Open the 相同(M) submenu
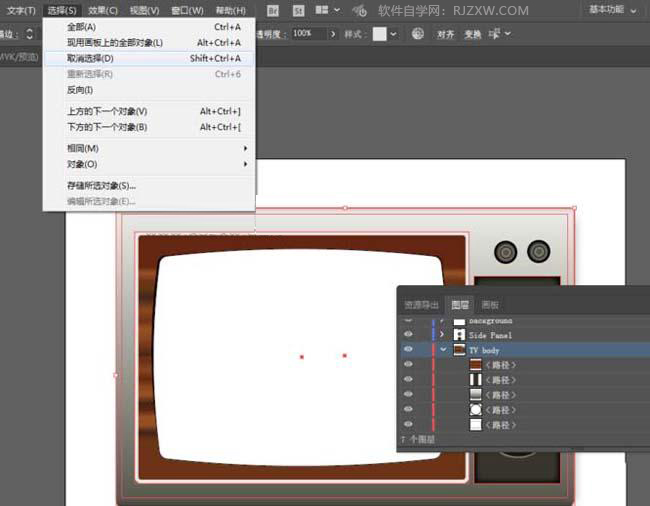The width and height of the screenshot is (650, 506). (x=83, y=148)
